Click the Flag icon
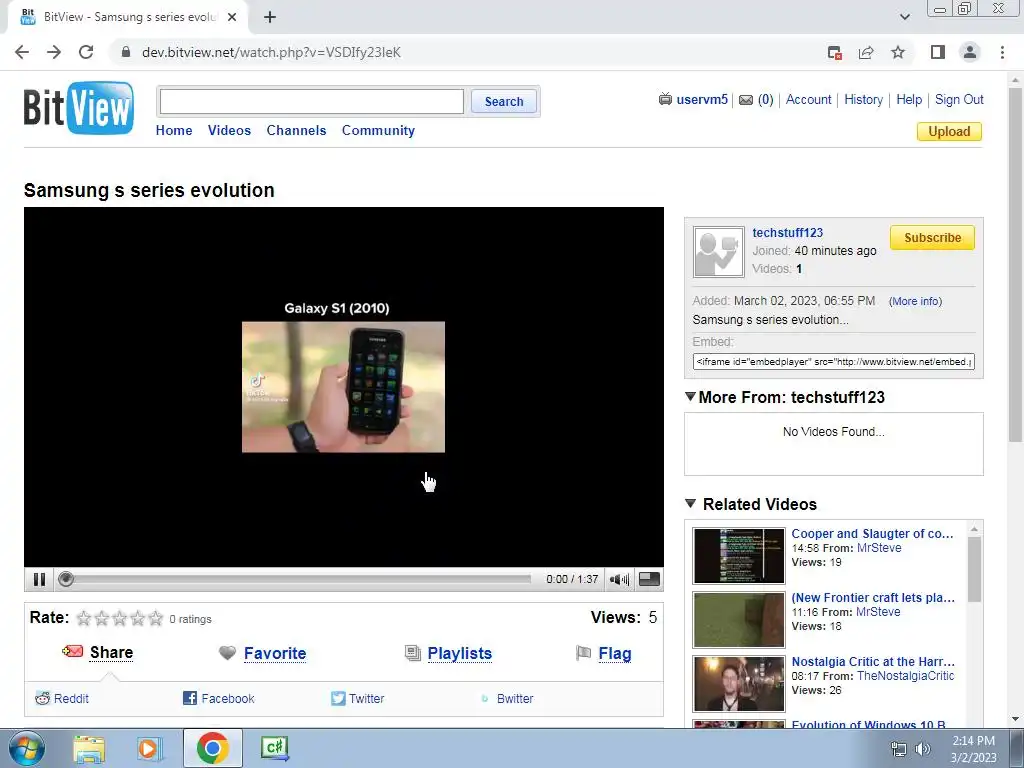The height and width of the screenshot is (768, 1024). (583, 653)
